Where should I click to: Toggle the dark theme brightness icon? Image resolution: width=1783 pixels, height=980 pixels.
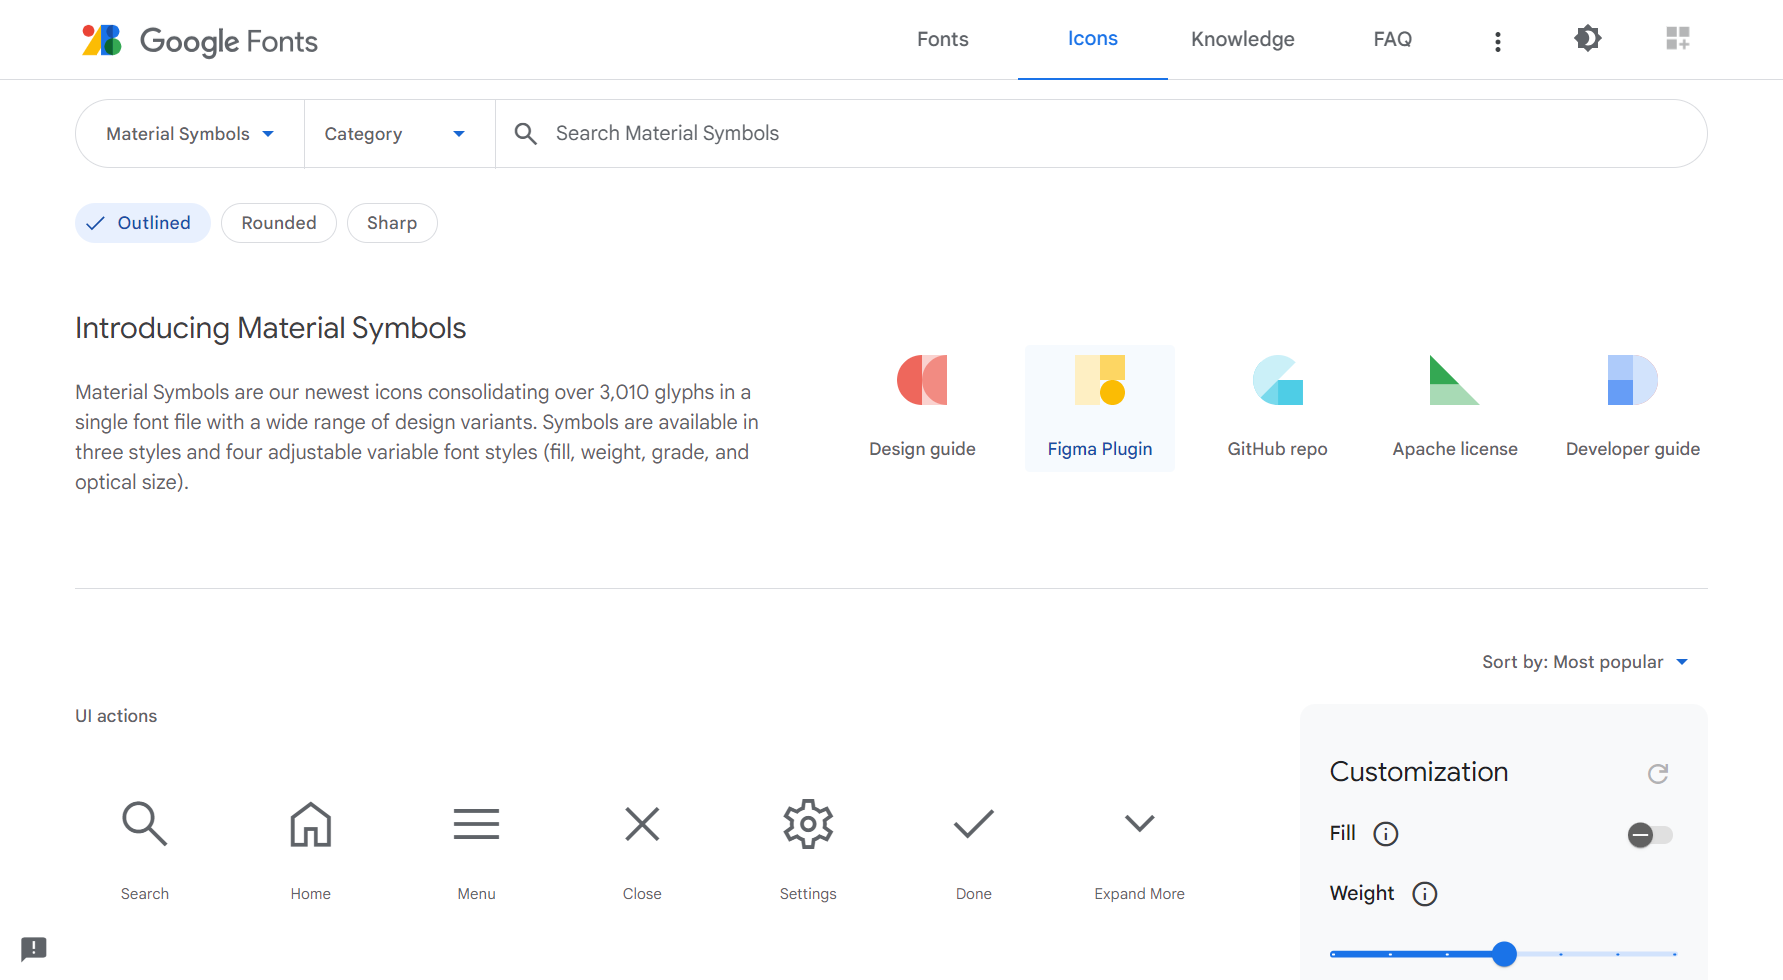point(1587,39)
